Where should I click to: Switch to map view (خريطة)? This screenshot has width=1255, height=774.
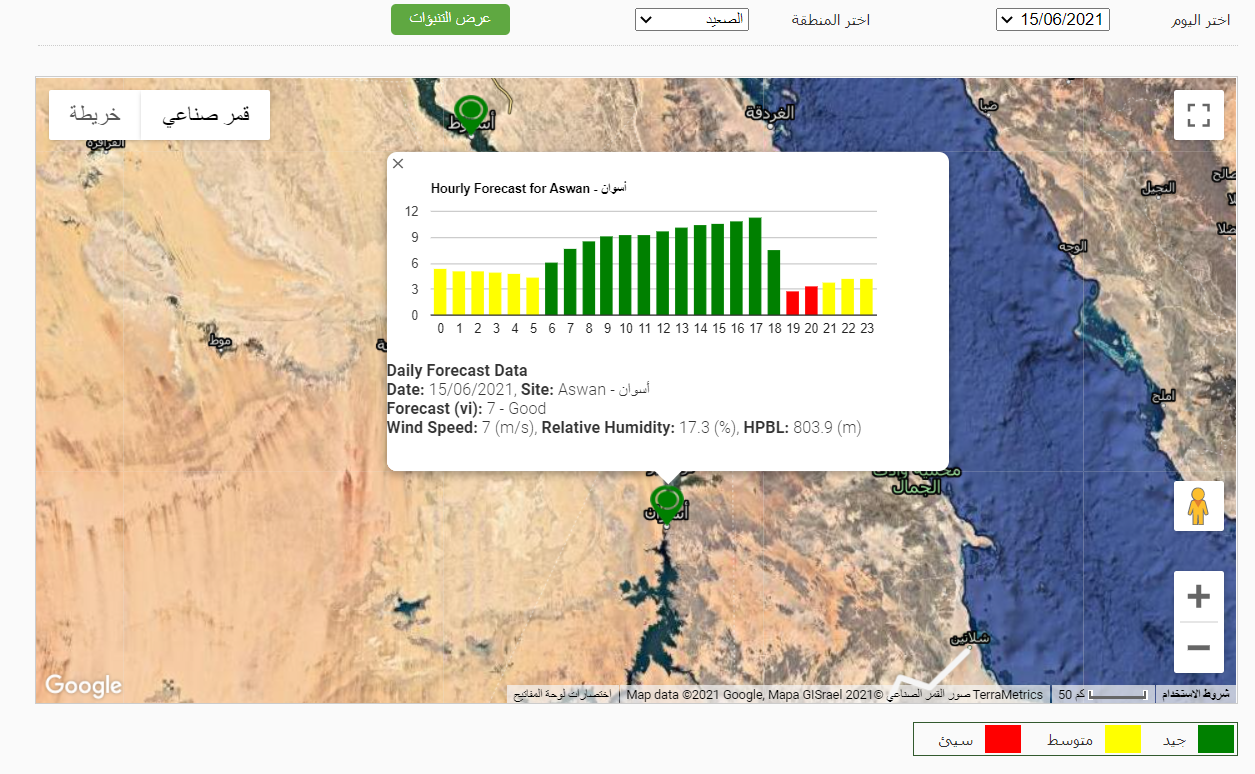(95, 115)
